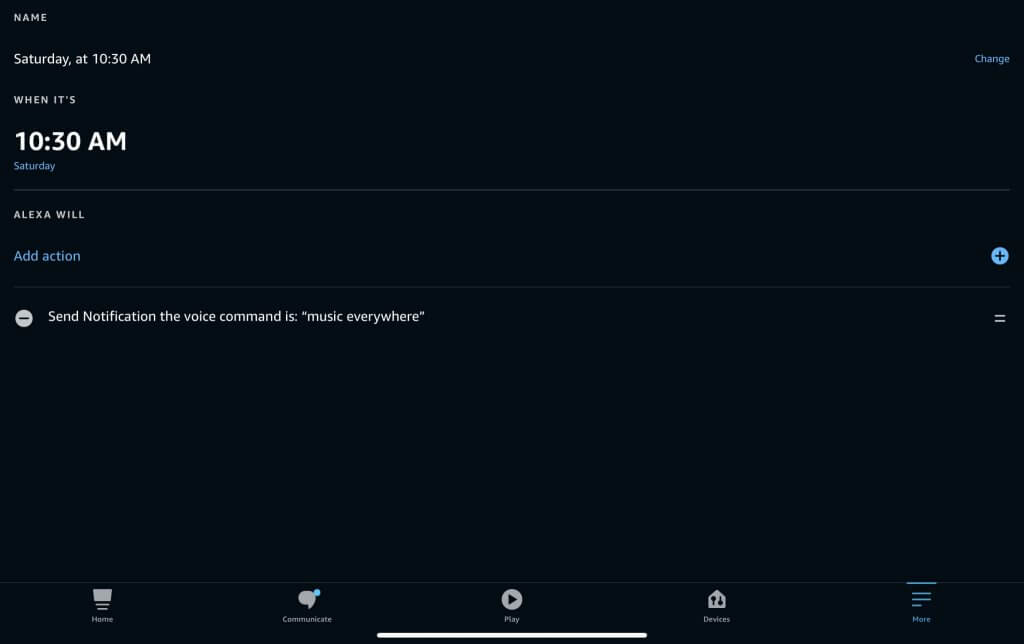
Task: Switch to the Play tab label
Action: (x=511, y=619)
